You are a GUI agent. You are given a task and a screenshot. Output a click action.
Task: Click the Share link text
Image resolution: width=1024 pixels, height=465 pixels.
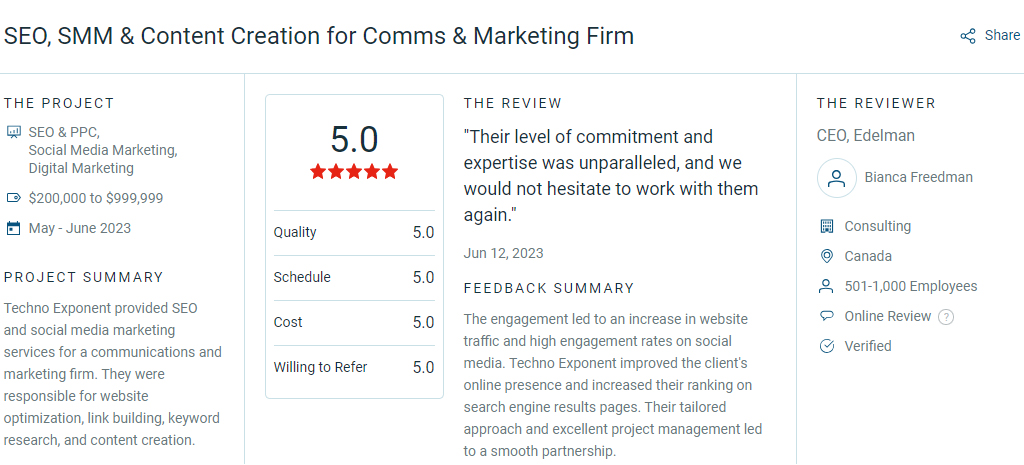coord(1002,35)
